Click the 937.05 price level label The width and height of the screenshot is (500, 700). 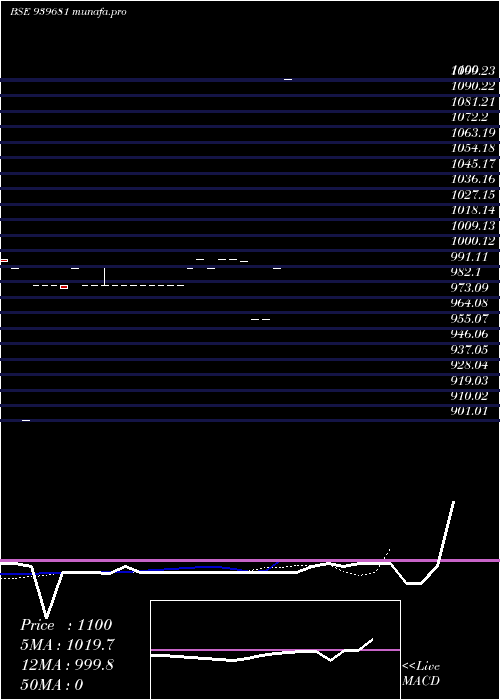[469, 350]
